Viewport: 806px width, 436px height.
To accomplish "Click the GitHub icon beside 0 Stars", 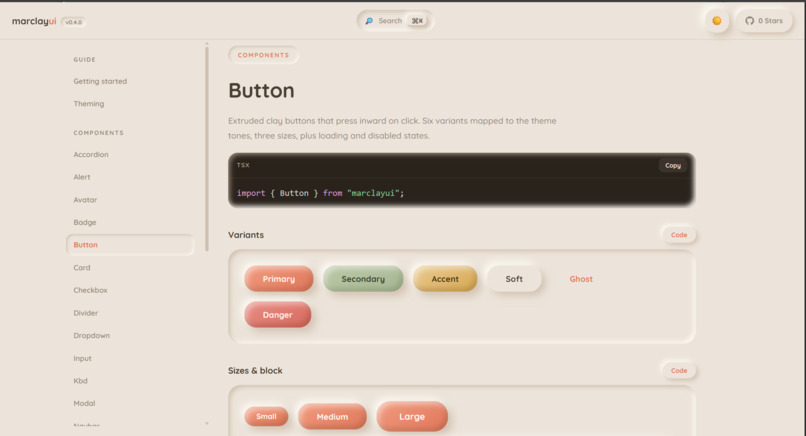I will pos(749,21).
